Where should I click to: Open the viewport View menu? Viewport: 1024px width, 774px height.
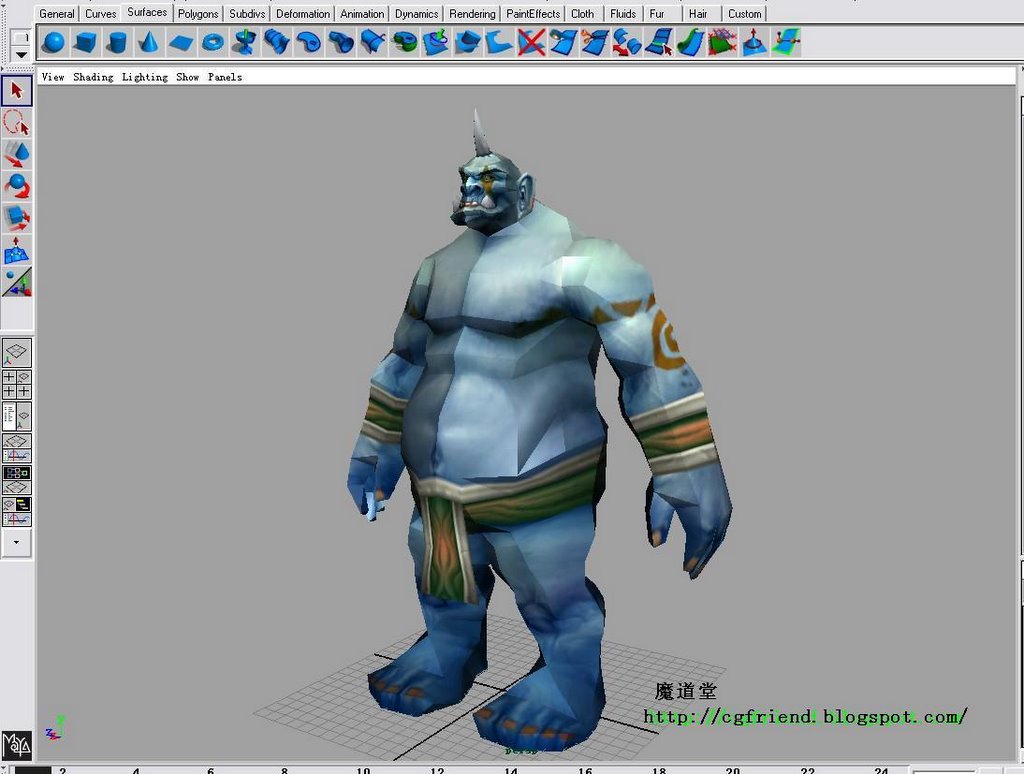[x=53, y=77]
